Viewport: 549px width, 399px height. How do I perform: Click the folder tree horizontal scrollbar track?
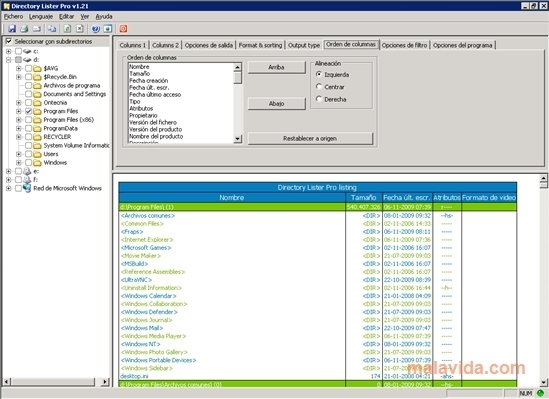point(53,382)
